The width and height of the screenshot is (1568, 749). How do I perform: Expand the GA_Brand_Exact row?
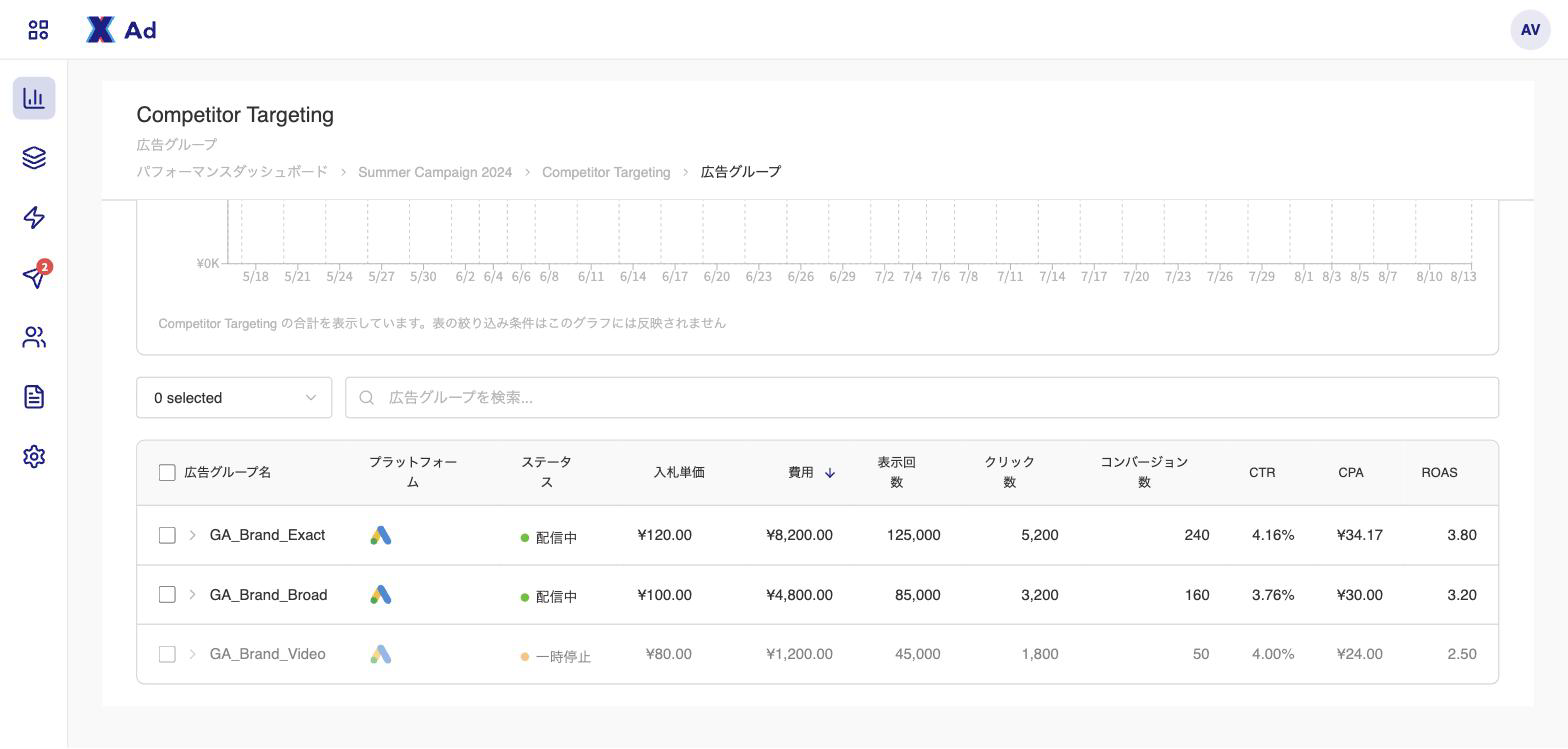point(192,535)
